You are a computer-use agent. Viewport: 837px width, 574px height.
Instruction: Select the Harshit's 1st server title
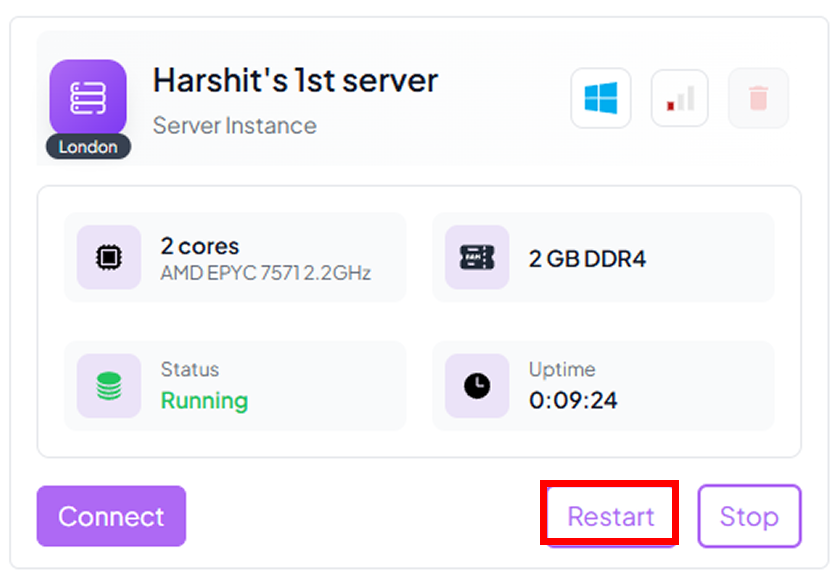(295, 80)
